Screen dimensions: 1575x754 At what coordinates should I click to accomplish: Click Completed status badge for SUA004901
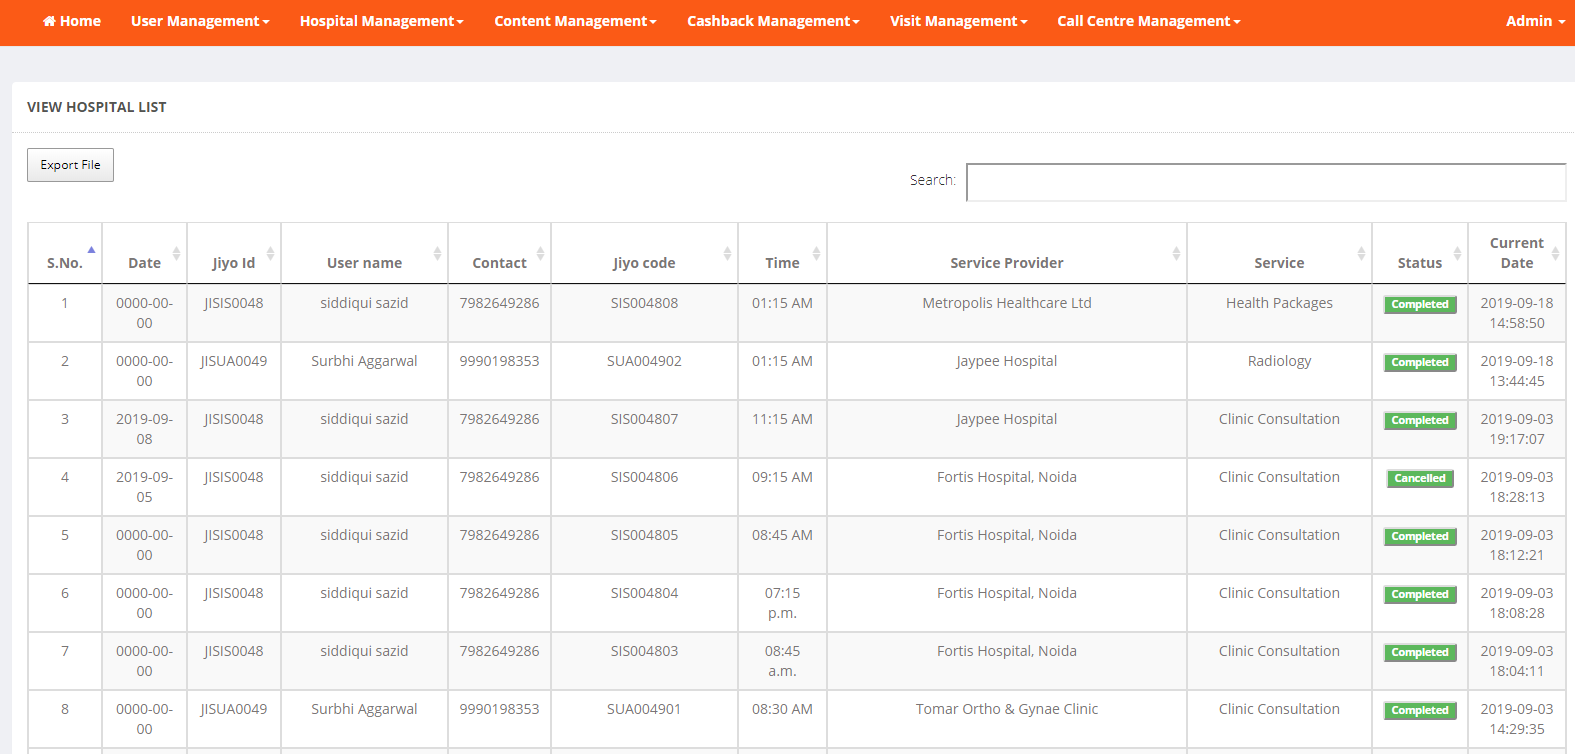click(x=1420, y=711)
